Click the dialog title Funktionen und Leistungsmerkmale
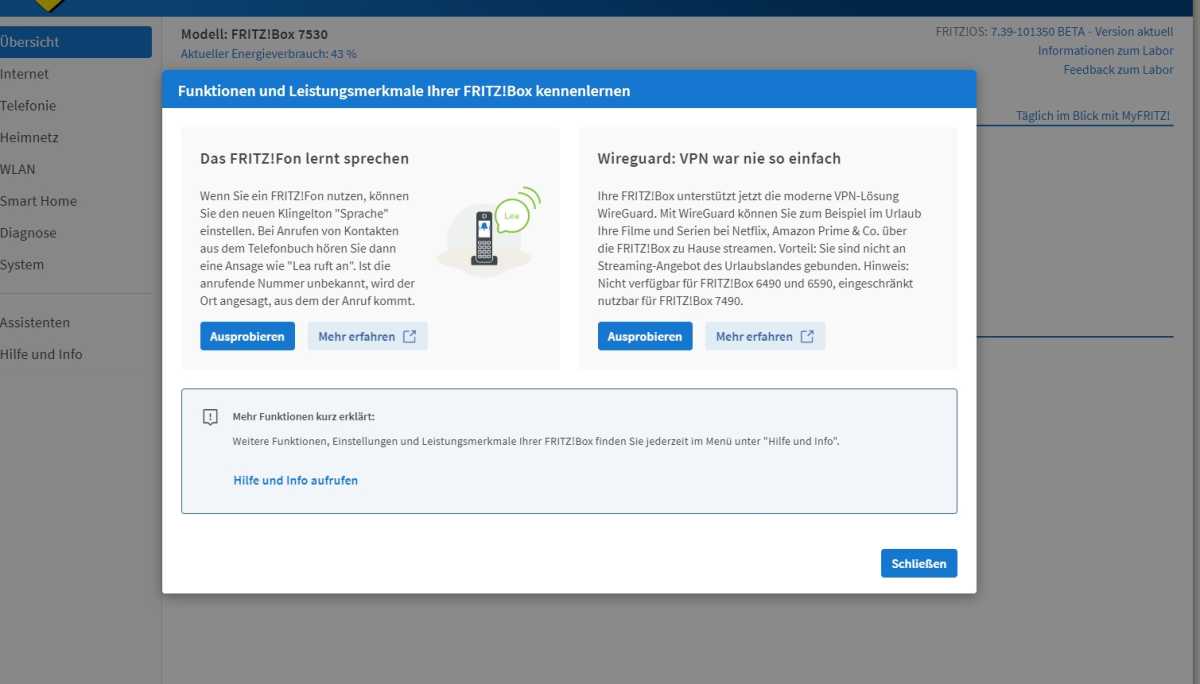The image size is (1200, 684). 404,90
